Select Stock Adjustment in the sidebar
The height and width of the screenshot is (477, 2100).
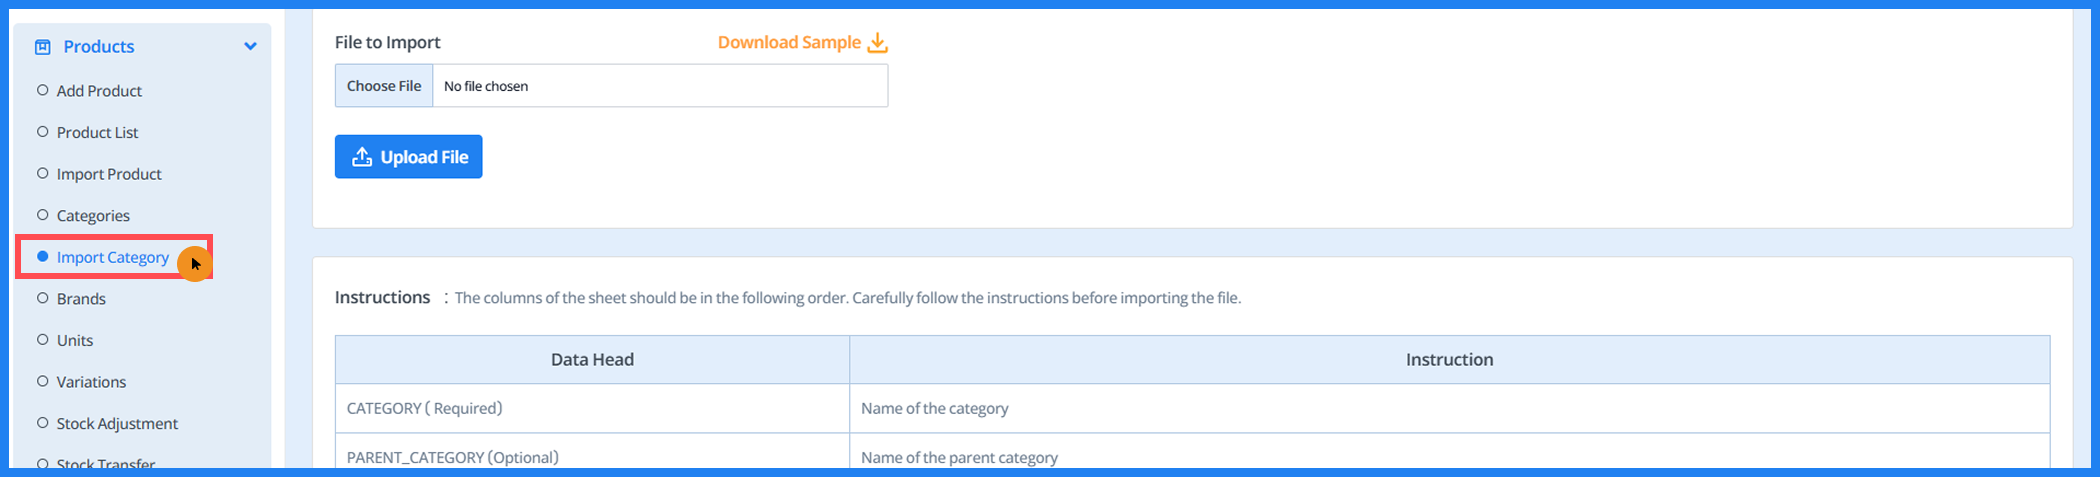point(117,424)
